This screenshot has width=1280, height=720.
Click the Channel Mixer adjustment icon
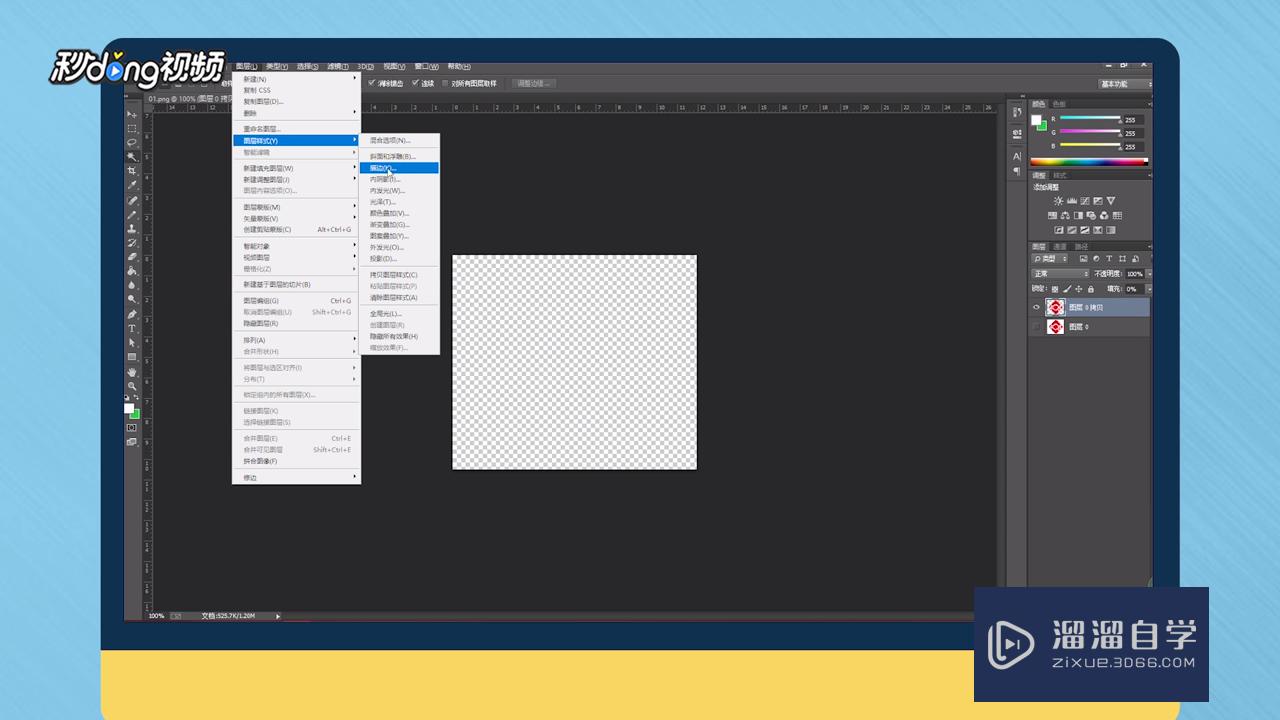click(1104, 215)
